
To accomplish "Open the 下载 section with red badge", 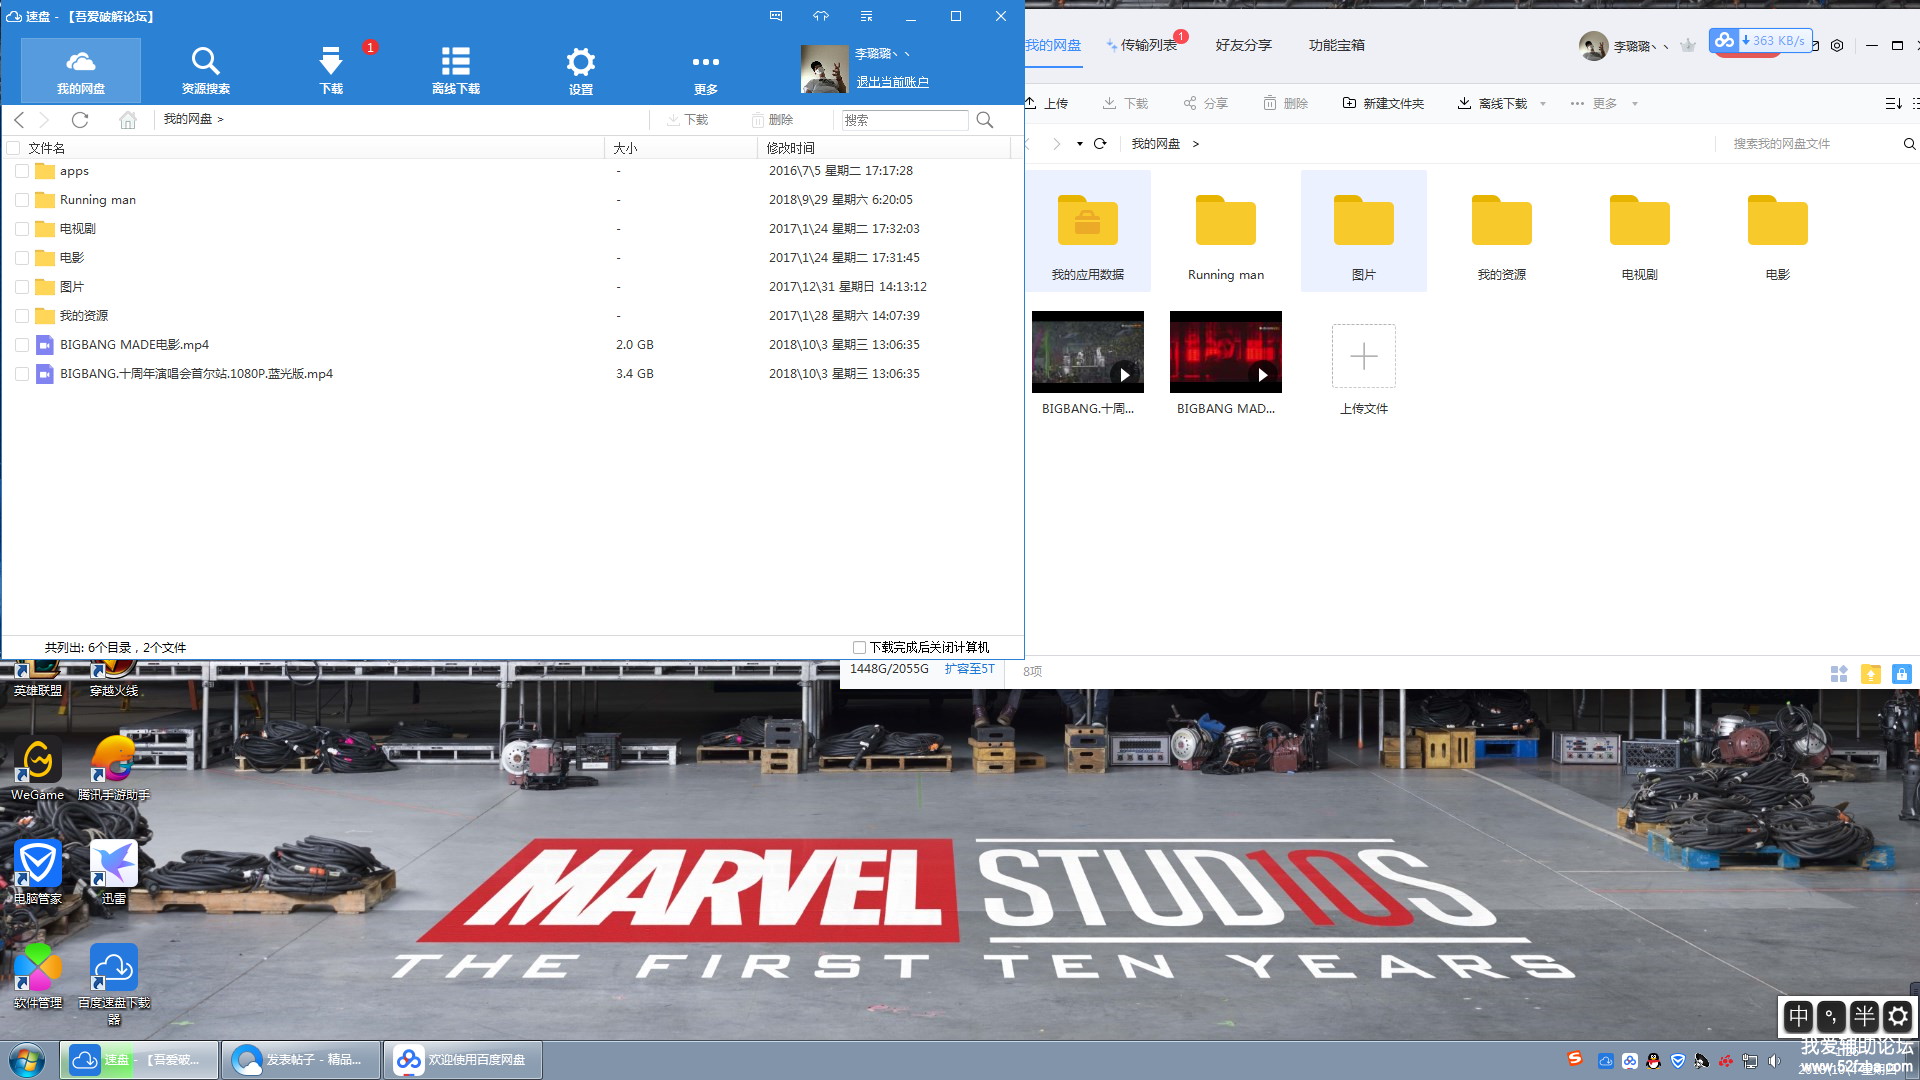I will [331, 71].
